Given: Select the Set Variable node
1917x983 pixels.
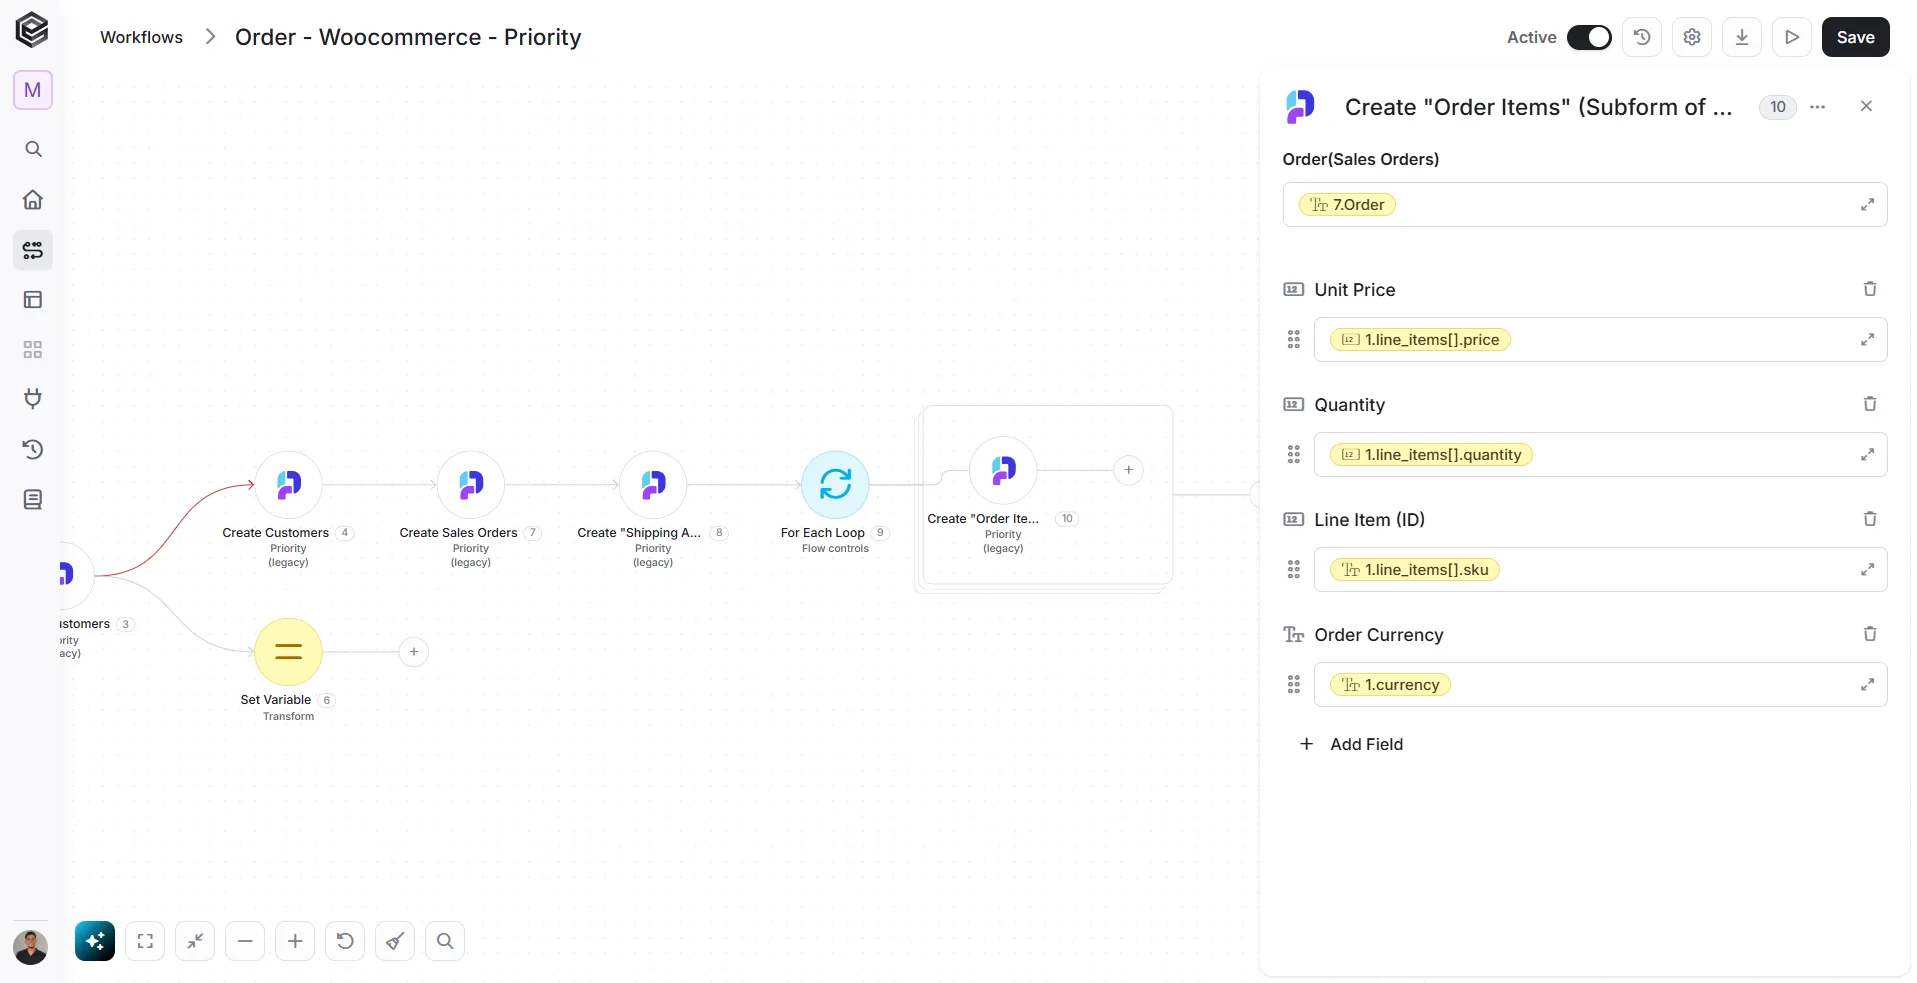Looking at the screenshot, I should coord(288,652).
